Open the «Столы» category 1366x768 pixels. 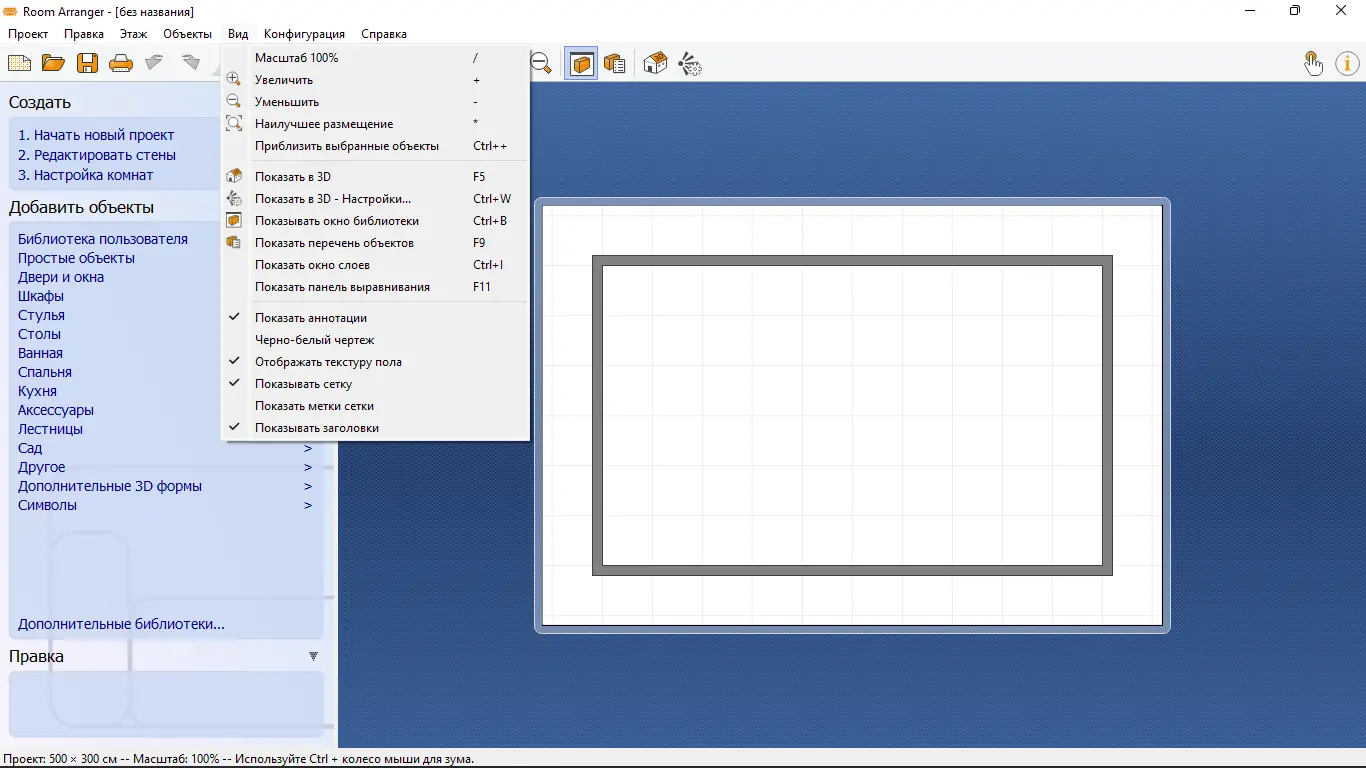tap(39, 334)
